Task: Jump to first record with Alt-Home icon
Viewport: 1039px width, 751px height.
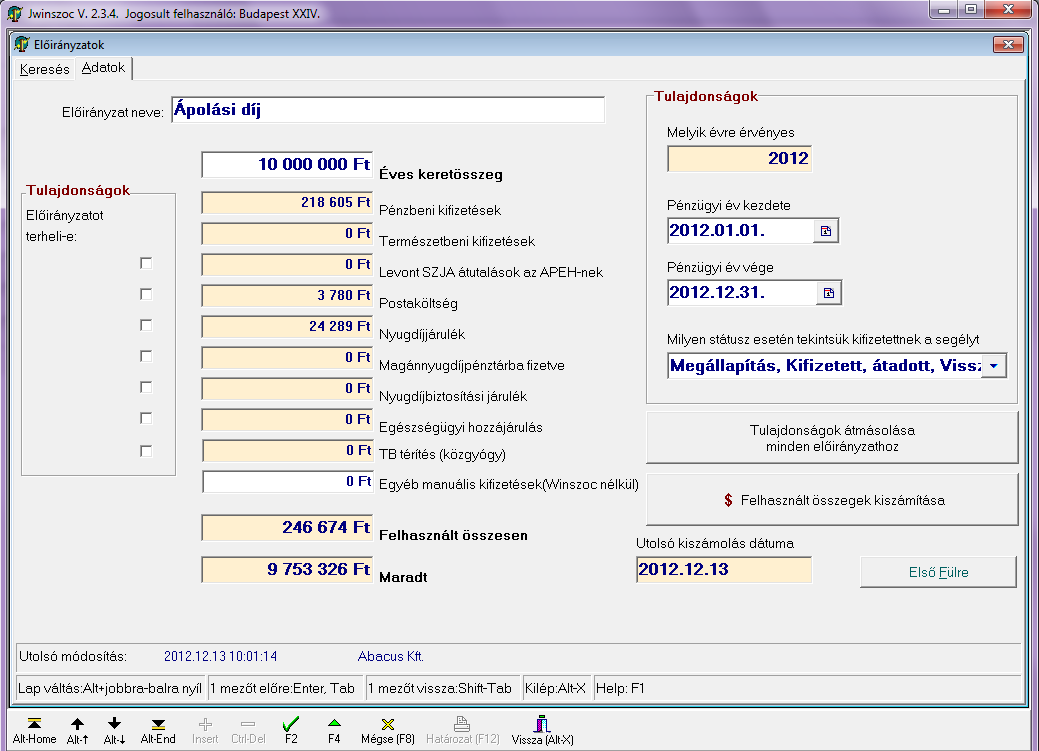Action: click(34, 723)
